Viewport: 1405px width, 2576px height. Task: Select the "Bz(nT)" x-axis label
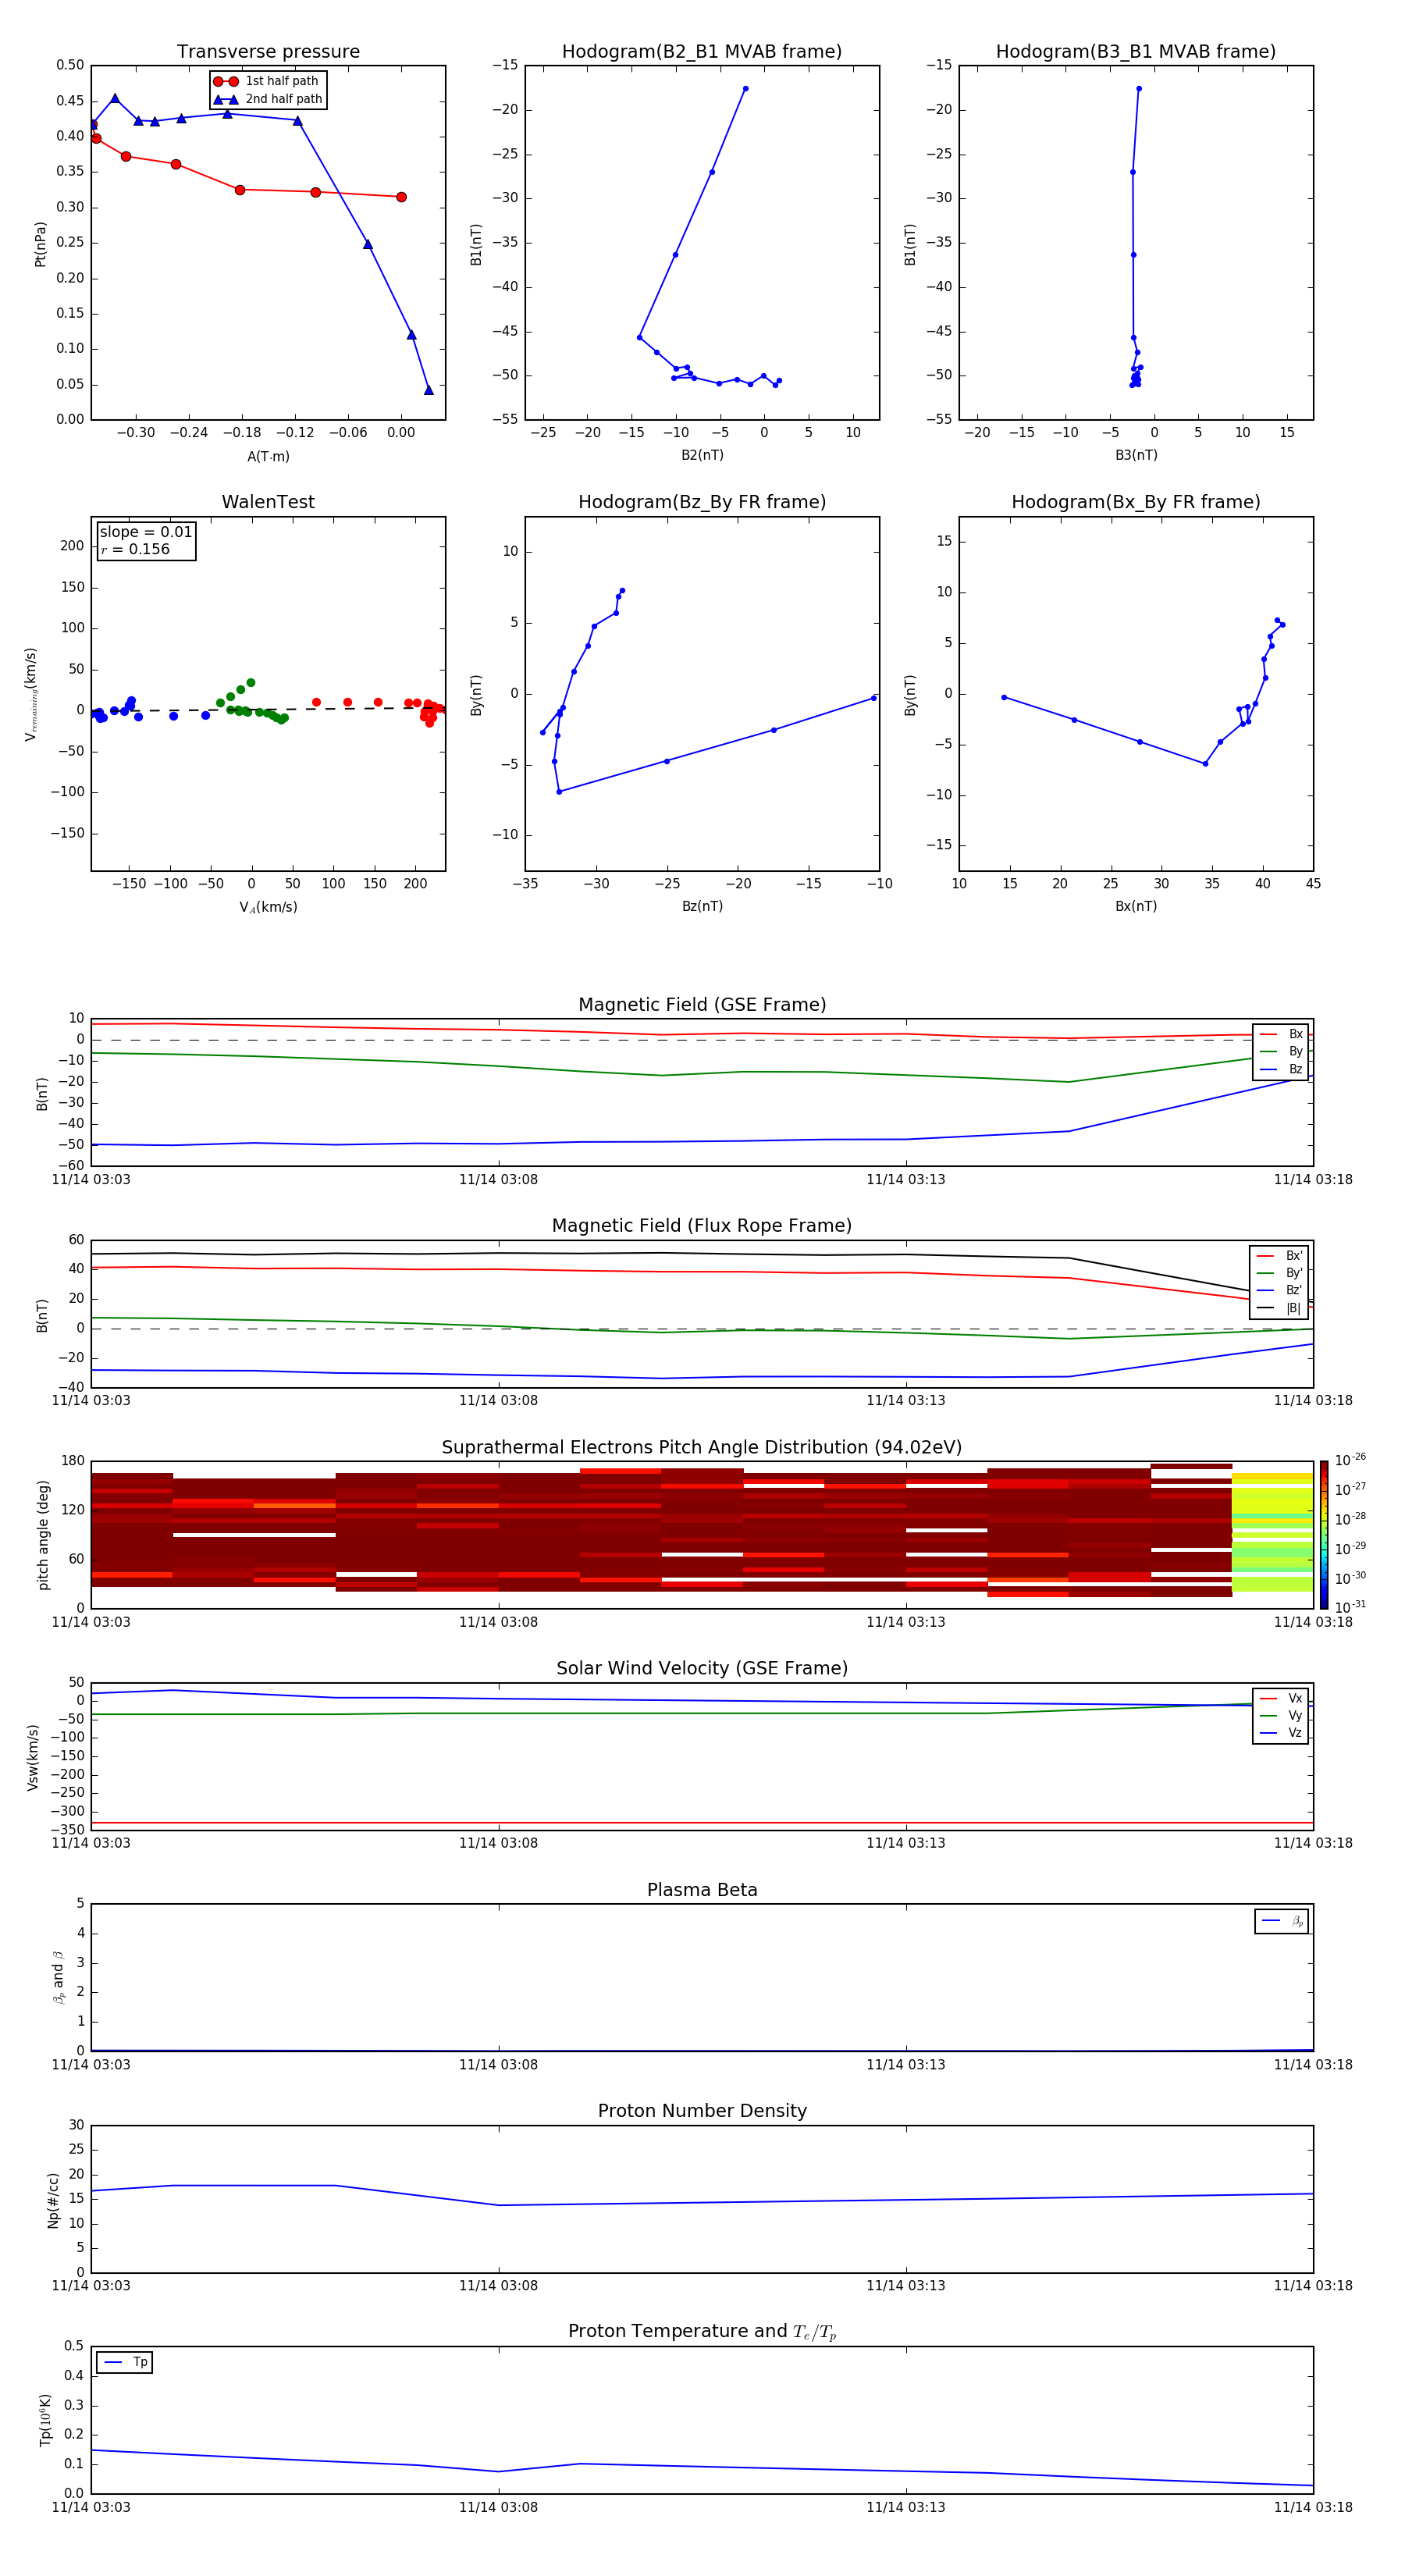tap(702, 906)
